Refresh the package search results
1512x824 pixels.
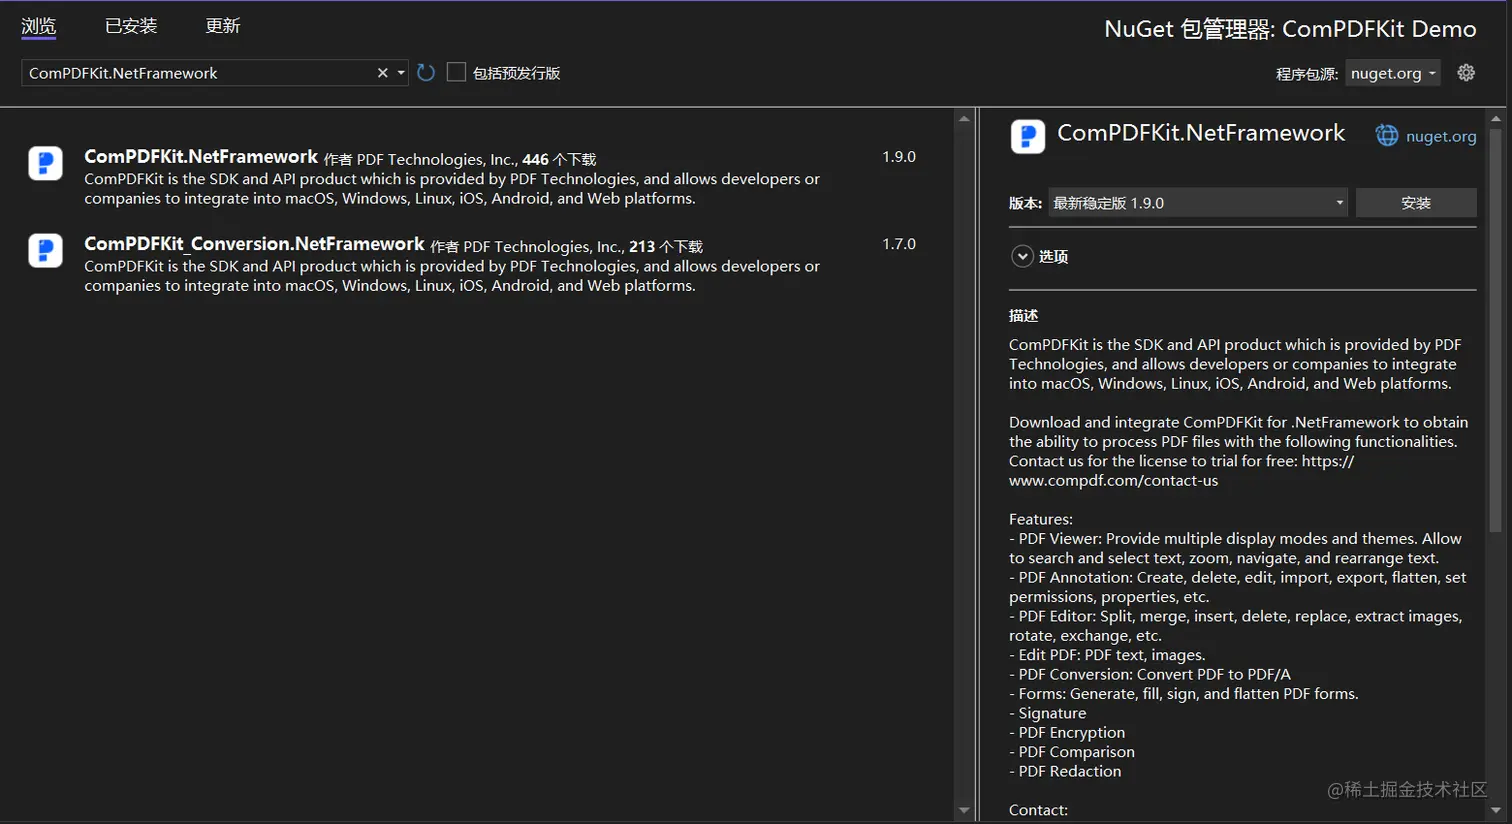(426, 73)
